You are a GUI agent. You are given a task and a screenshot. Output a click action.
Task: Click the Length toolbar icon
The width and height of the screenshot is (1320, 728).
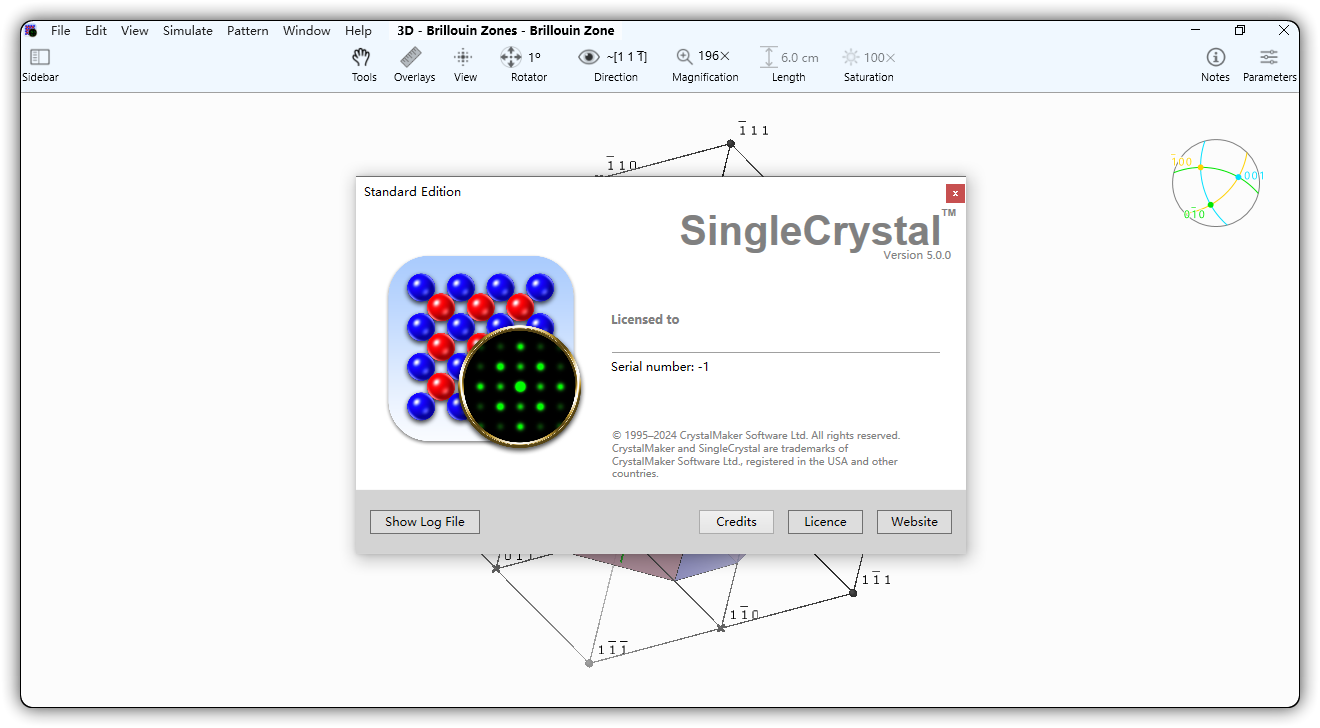point(768,57)
